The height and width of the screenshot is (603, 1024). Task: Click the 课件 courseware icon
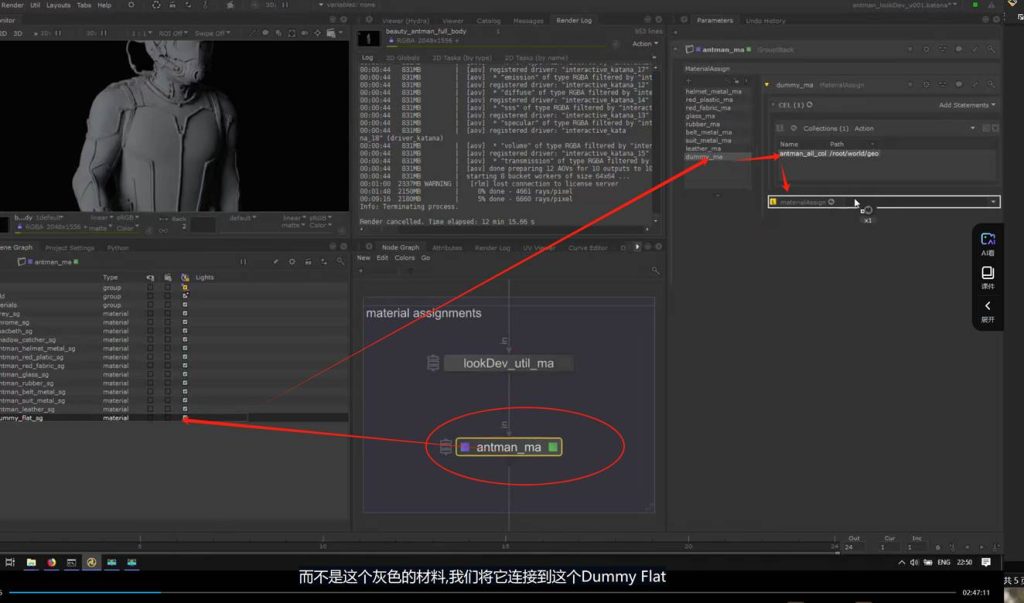click(x=987, y=276)
